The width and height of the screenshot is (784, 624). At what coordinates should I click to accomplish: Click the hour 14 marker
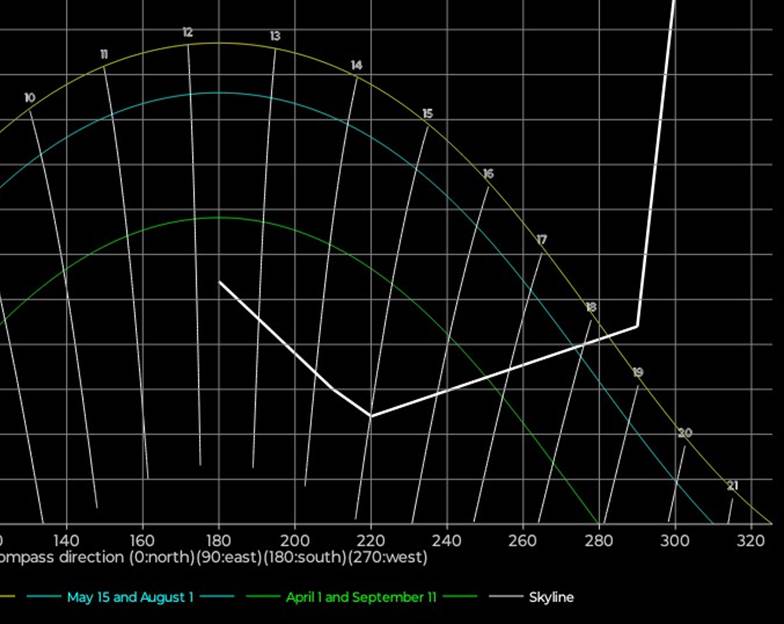(356, 66)
